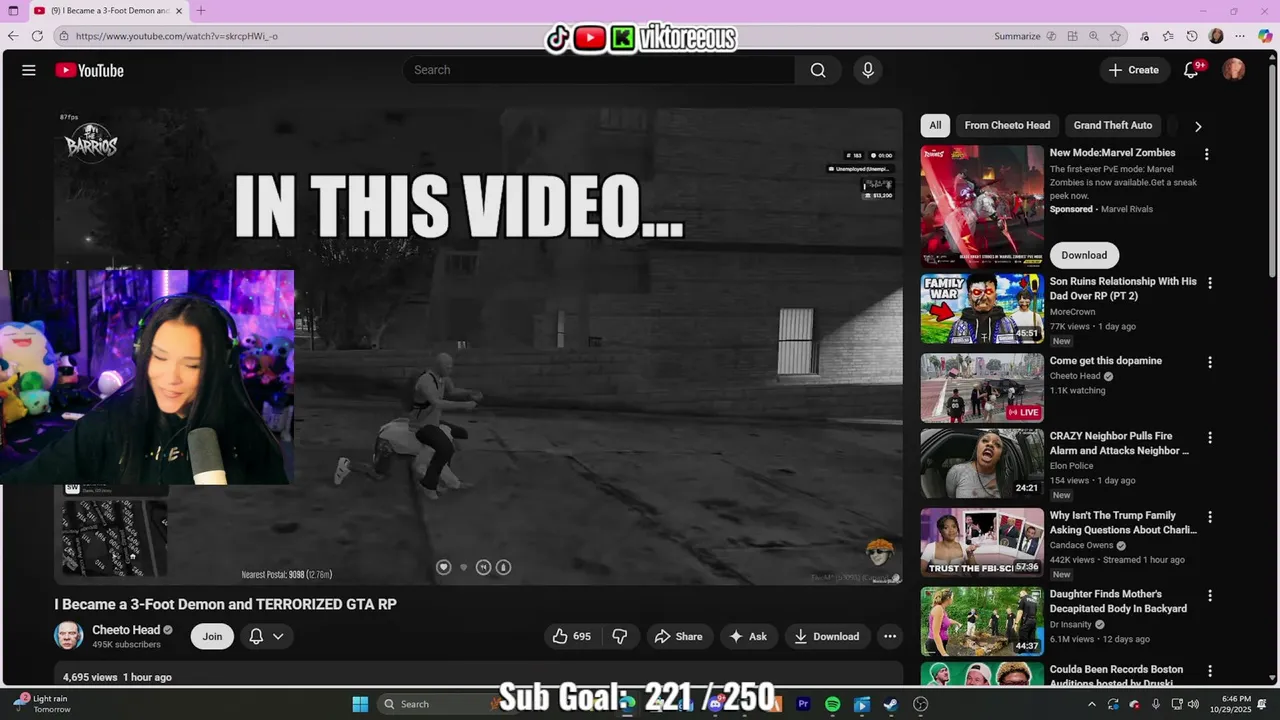Open options for Daughter Finds Mother's video
This screenshot has width=1280, height=720.
pos(1209,595)
